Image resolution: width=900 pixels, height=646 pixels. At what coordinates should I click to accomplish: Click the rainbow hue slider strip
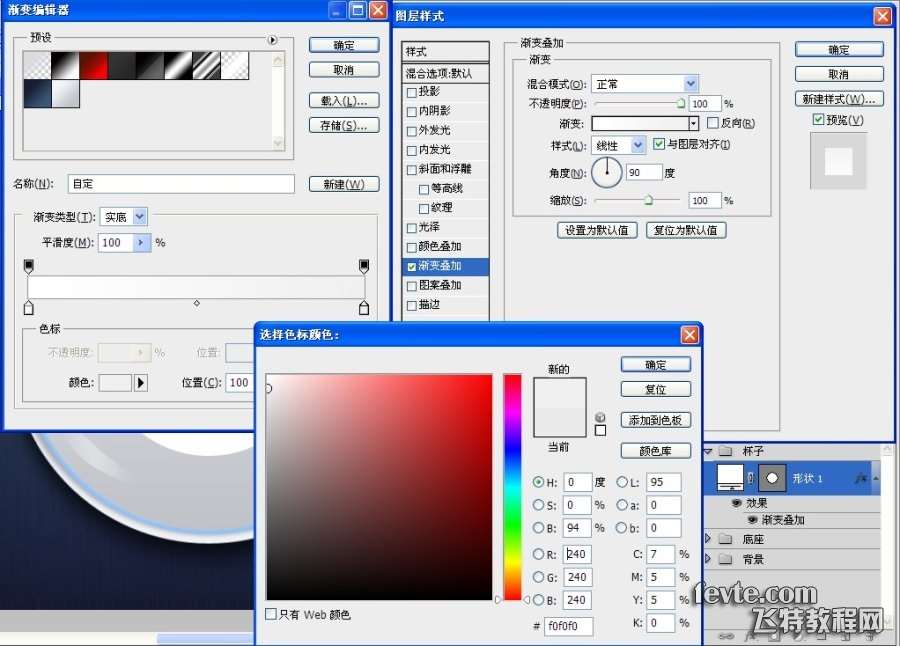pos(513,487)
